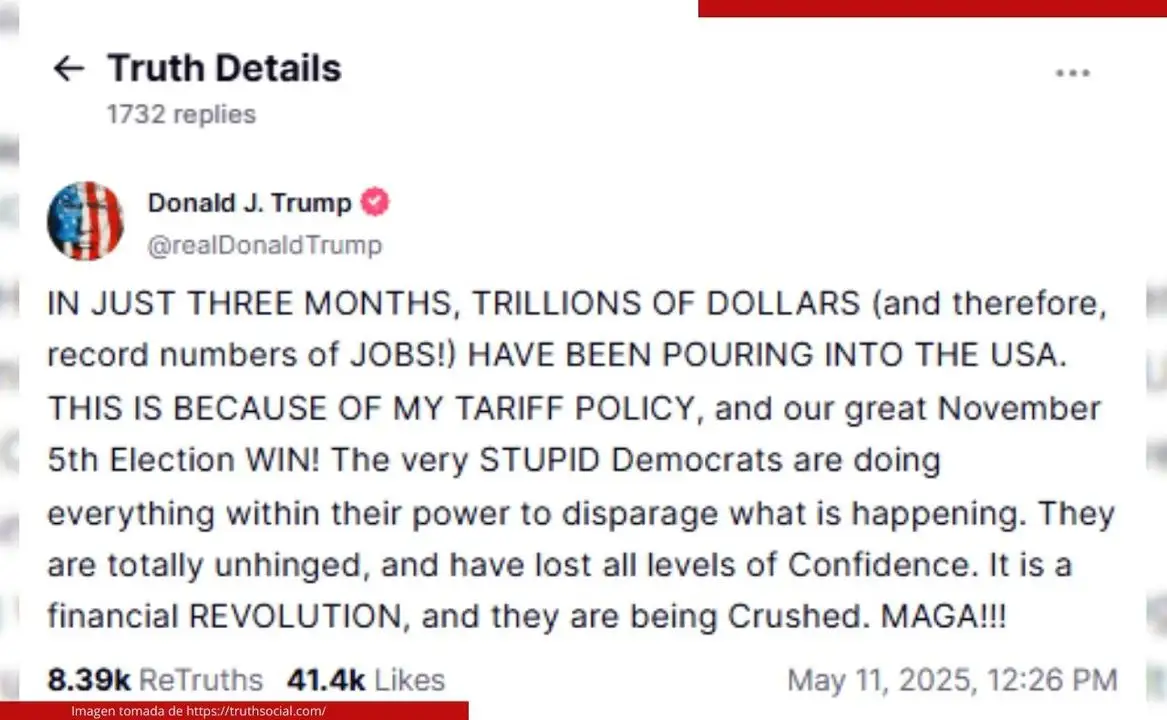1167x720 pixels.
Task: Go back using the left arrow
Action: pyautogui.click(x=68, y=69)
